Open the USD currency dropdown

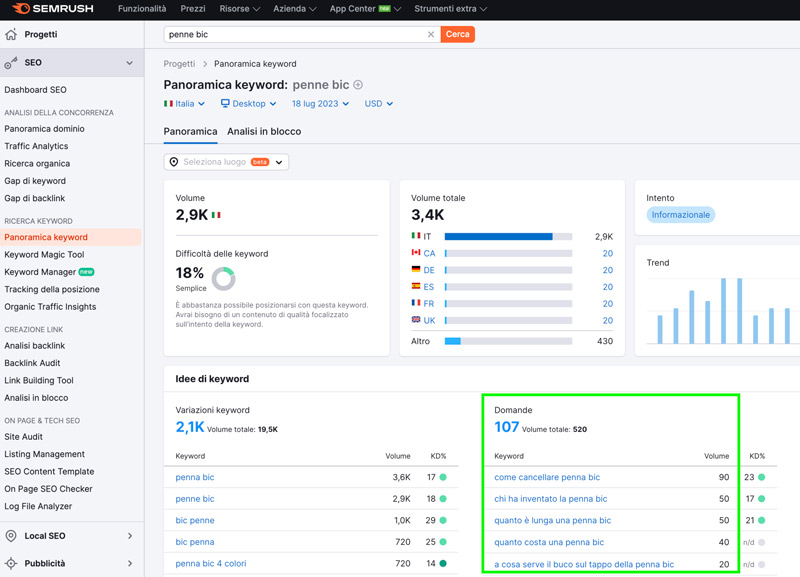[x=379, y=104]
